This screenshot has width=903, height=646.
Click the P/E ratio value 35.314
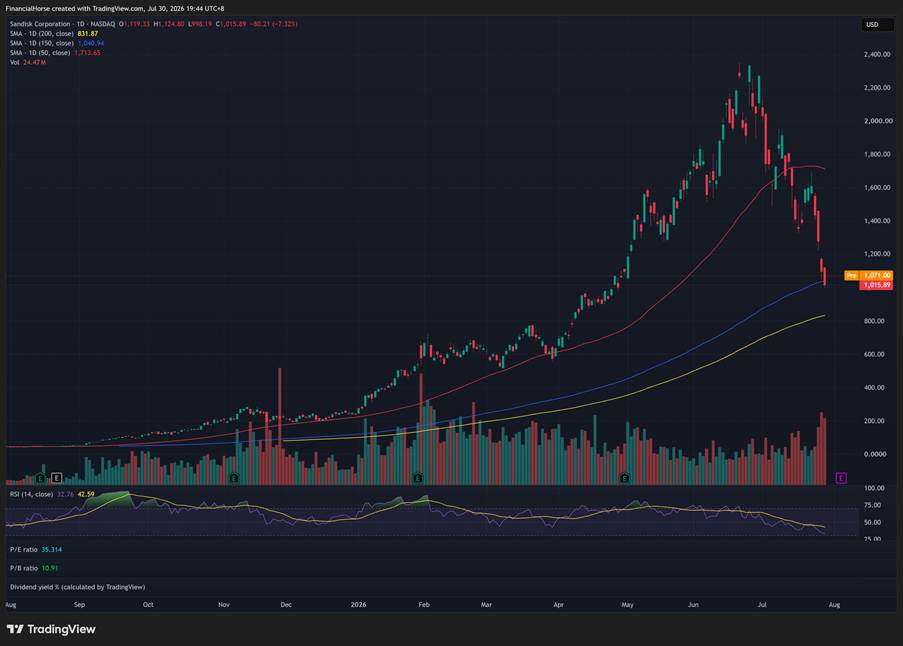pos(51,550)
